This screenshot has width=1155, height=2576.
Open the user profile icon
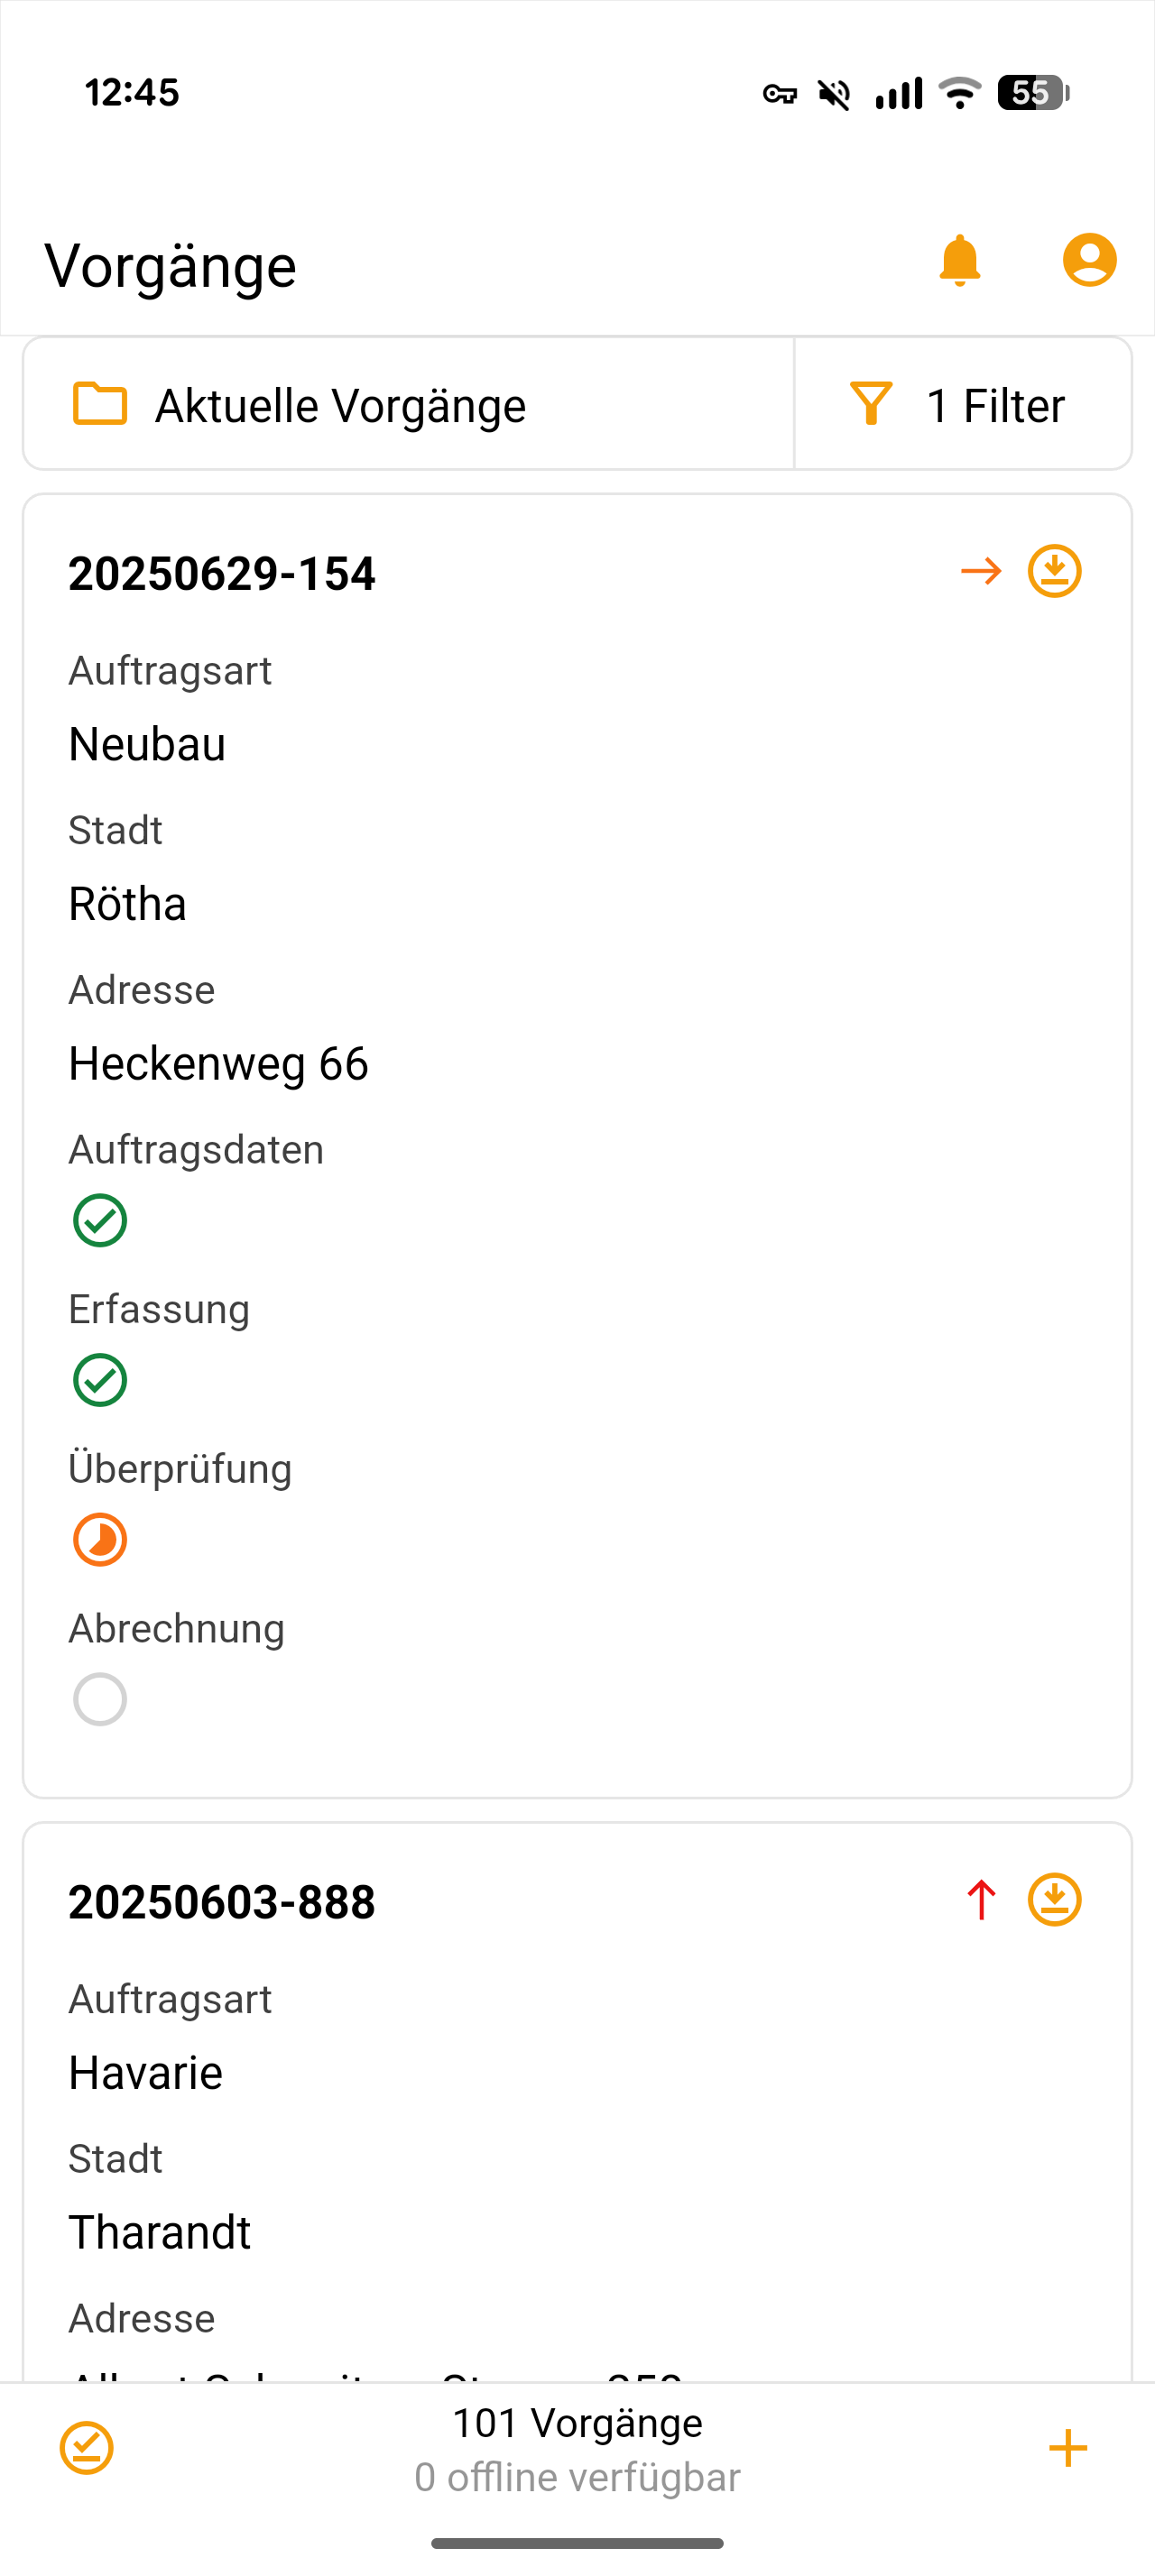pyautogui.click(x=1089, y=261)
